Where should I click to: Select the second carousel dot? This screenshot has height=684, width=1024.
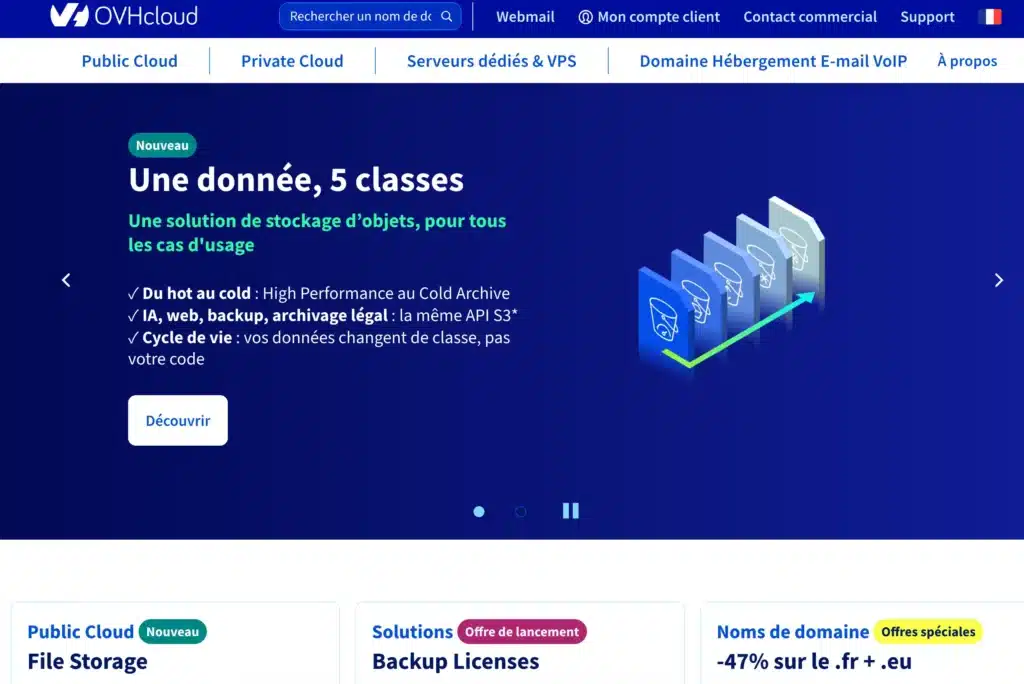click(520, 512)
